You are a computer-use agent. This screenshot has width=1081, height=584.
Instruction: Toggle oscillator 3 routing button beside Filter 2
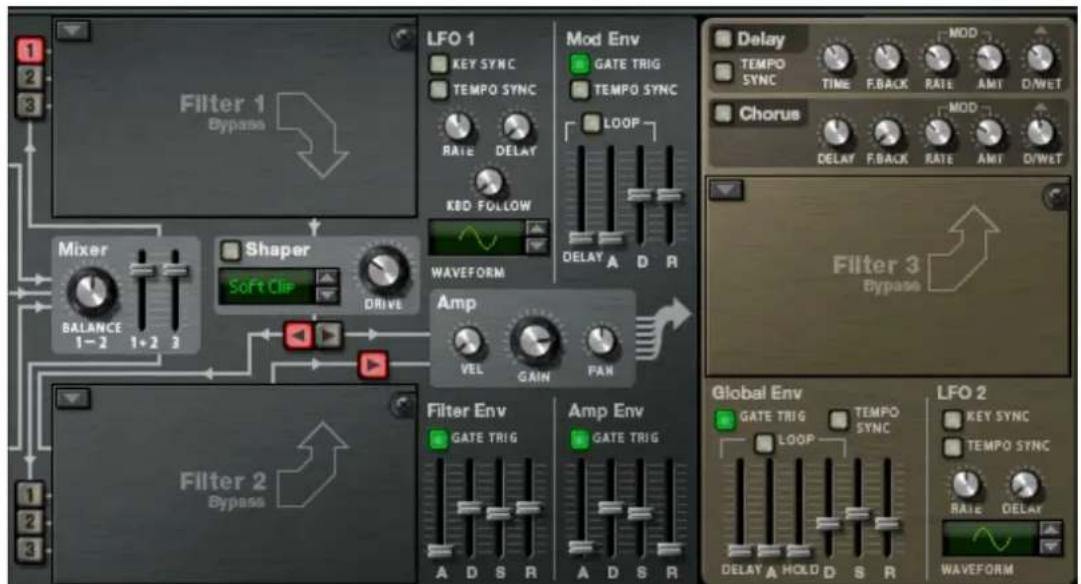[x=30, y=550]
